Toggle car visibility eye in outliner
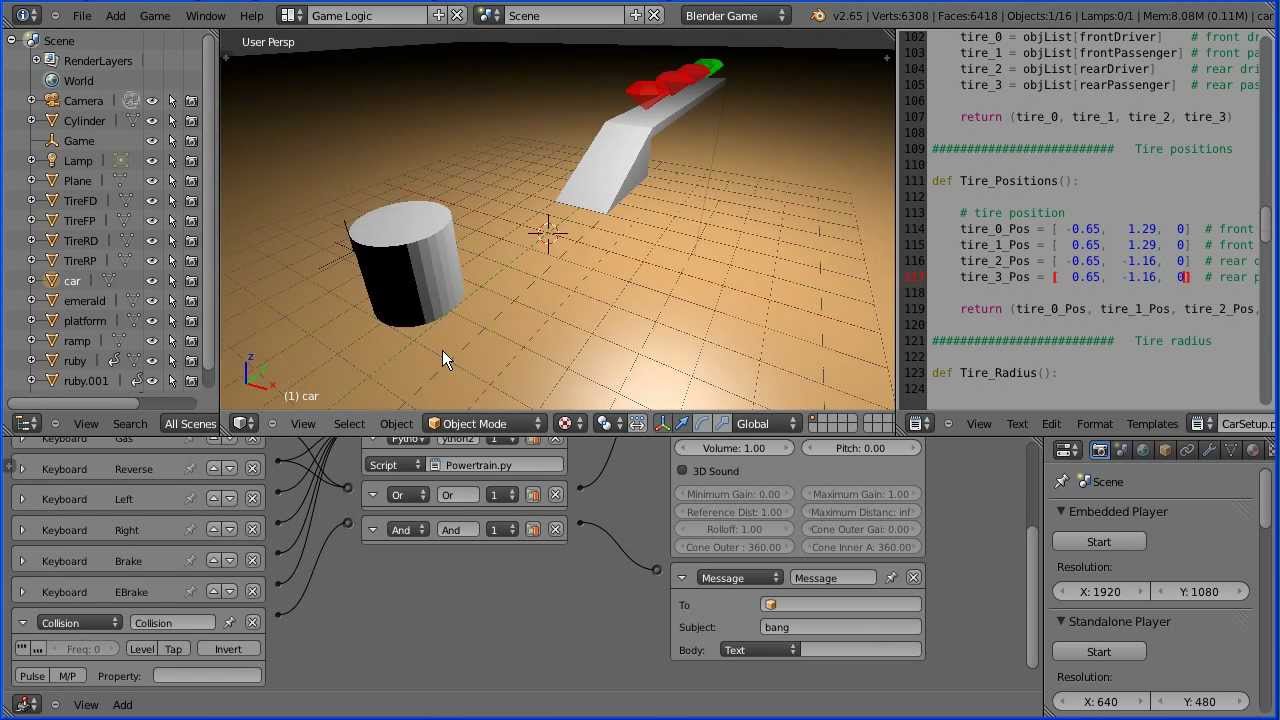 coord(152,280)
